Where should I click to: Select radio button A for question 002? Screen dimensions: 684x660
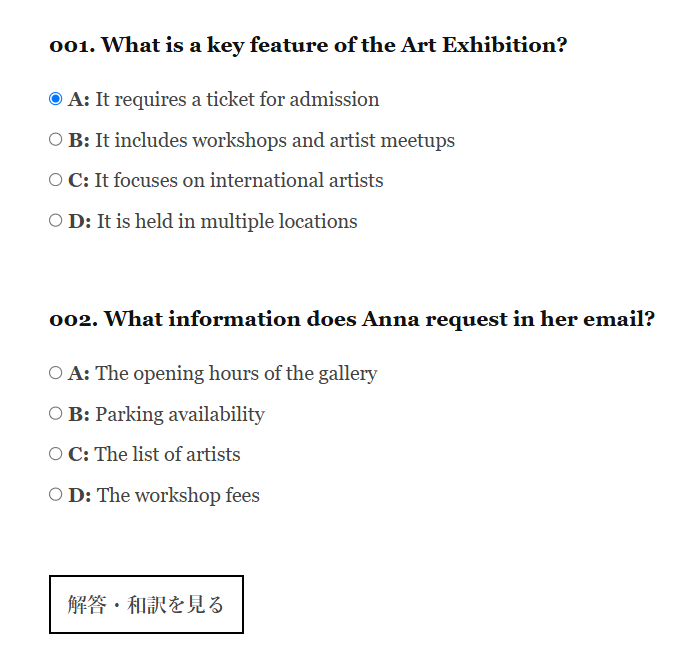(x=55, y=373)
